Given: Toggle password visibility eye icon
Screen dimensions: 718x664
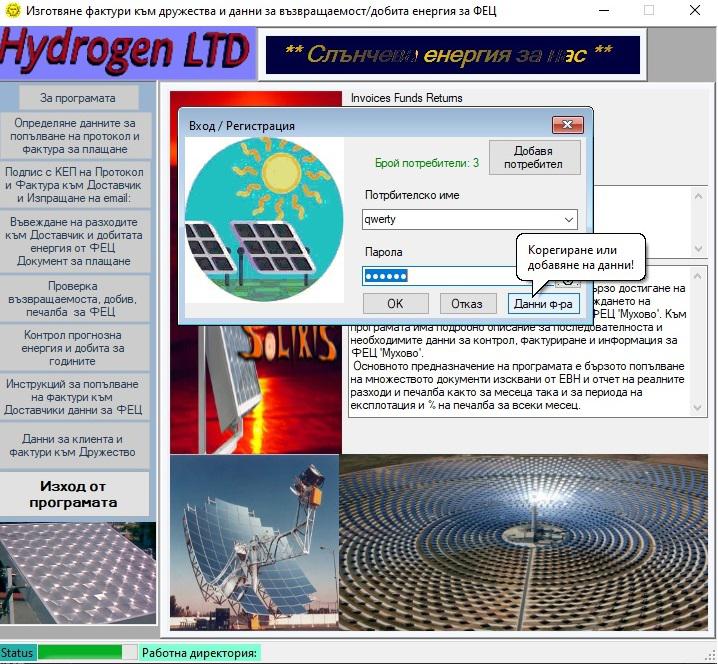Looking at the screenshot, I should pos(570,277).
